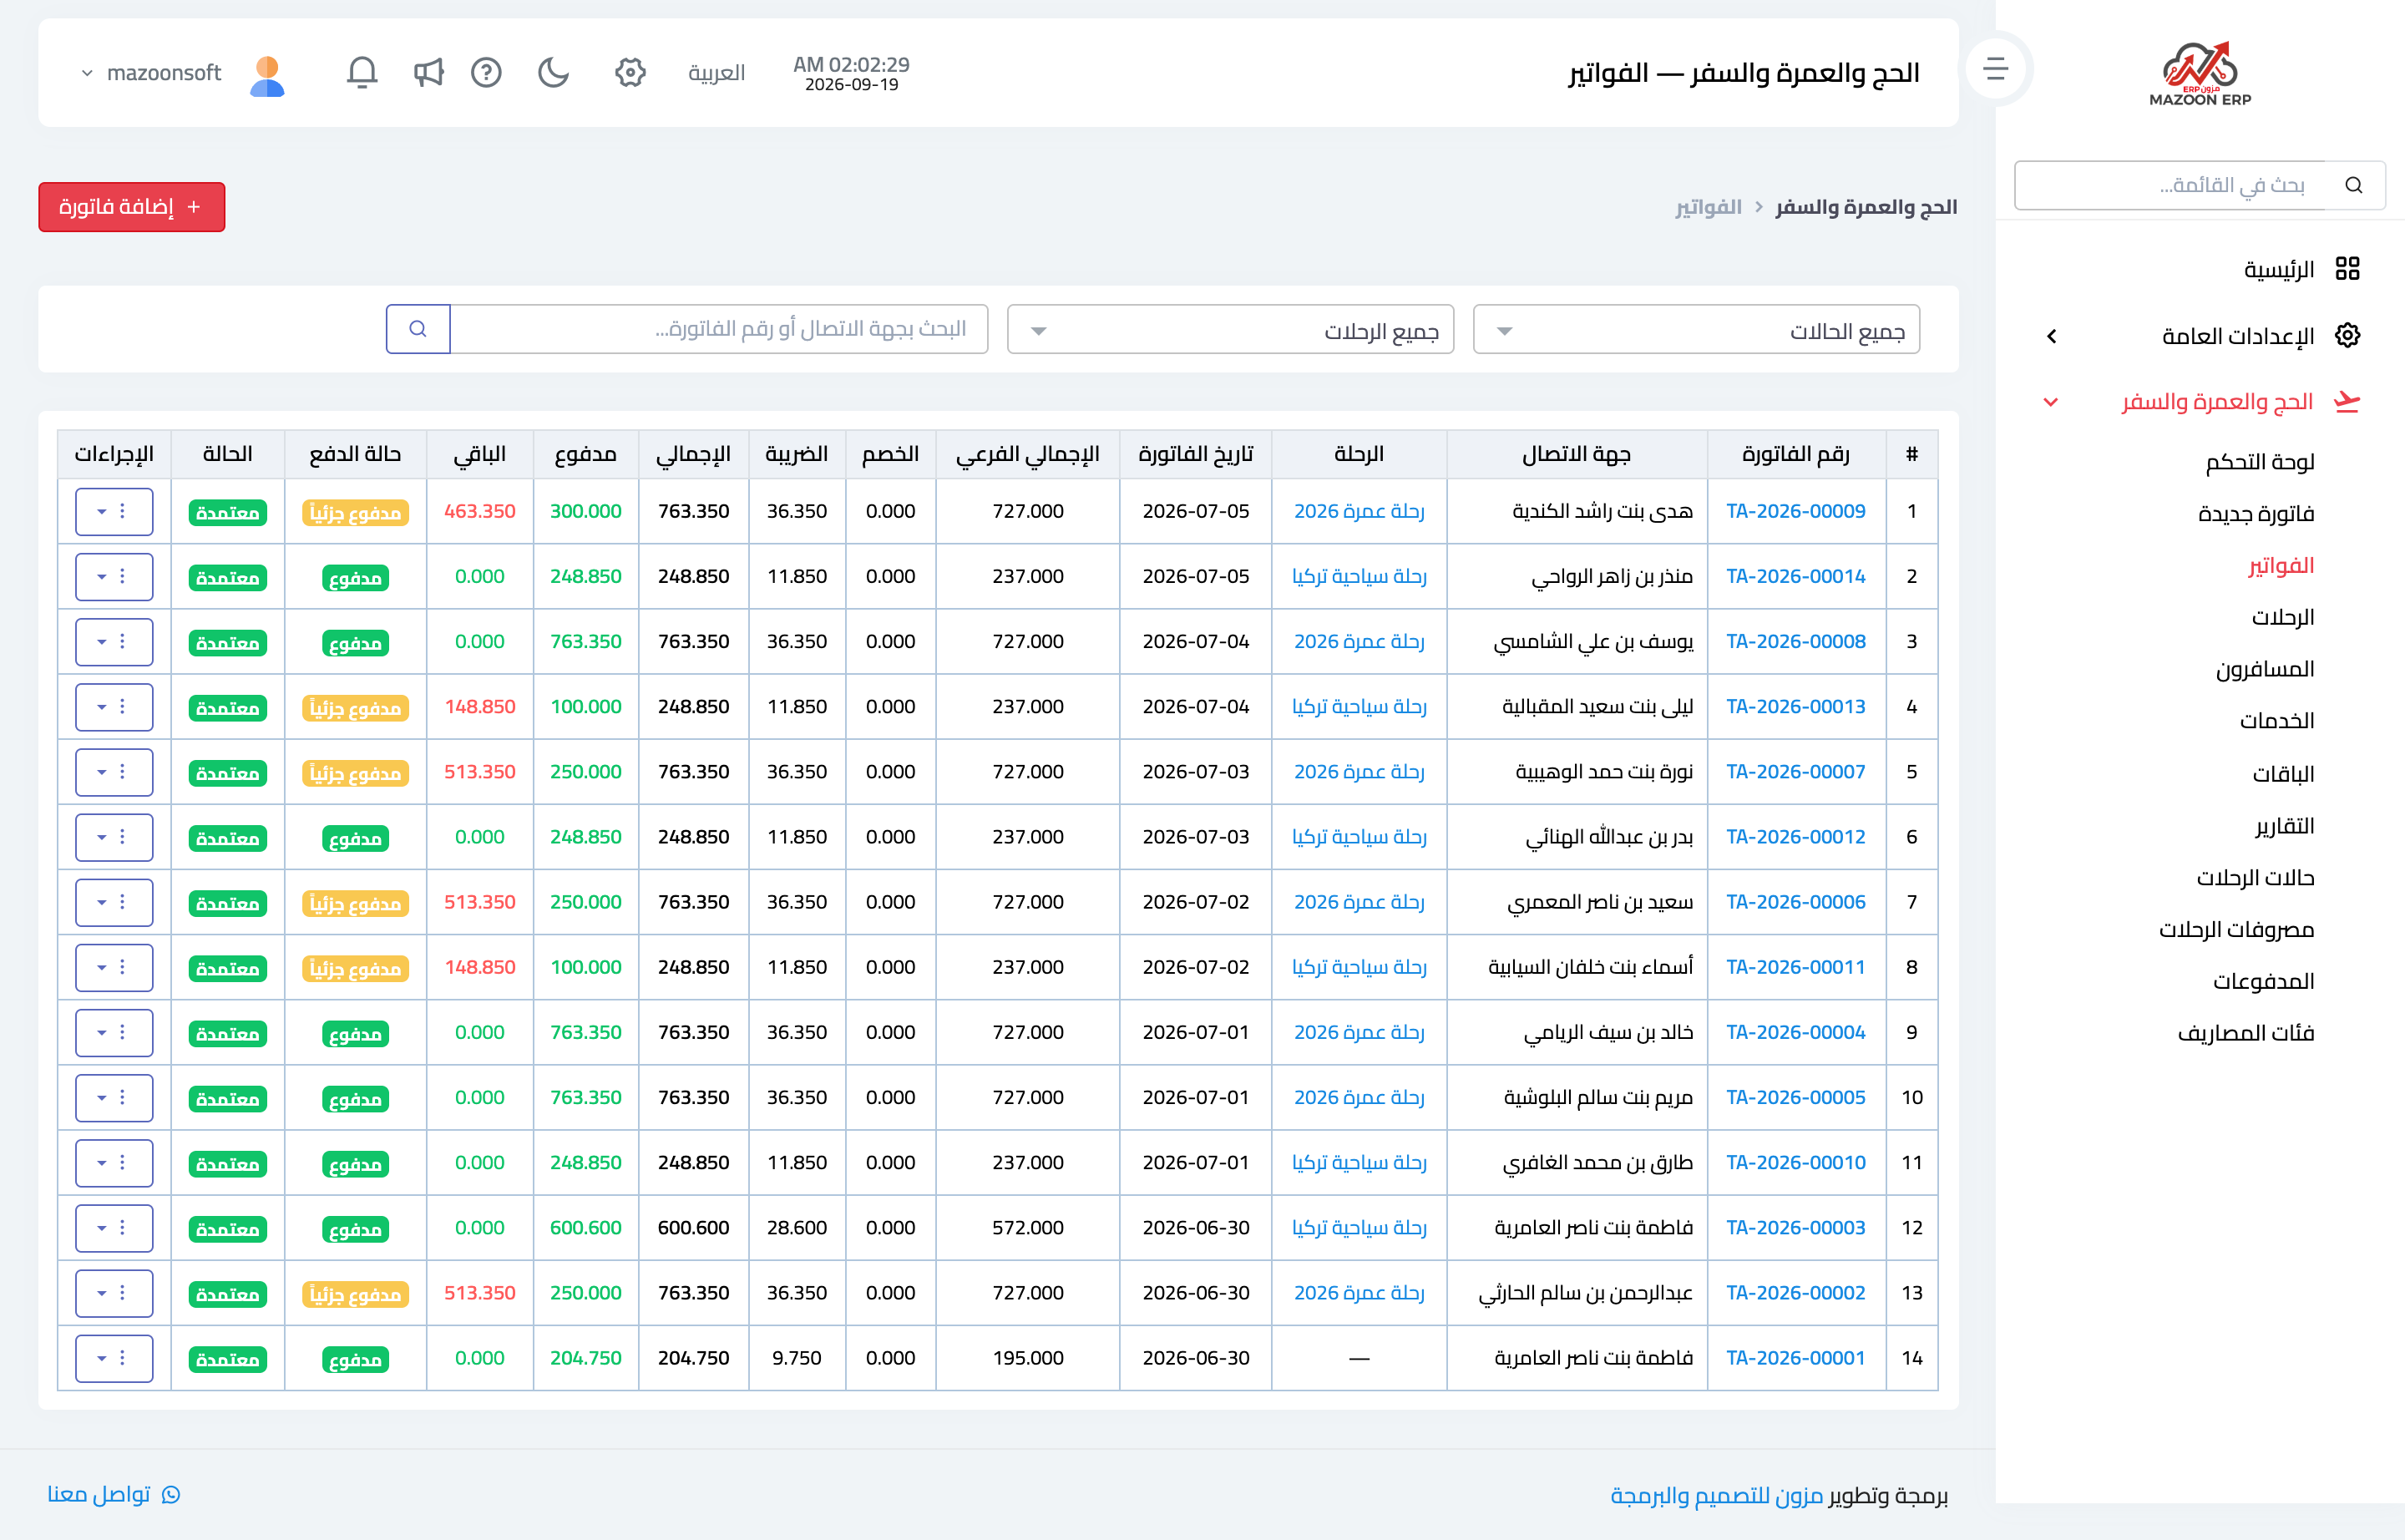Open the mazoonsoft user account dropdown
The image size is (2405, 1540).
click(x=151, y=73)
